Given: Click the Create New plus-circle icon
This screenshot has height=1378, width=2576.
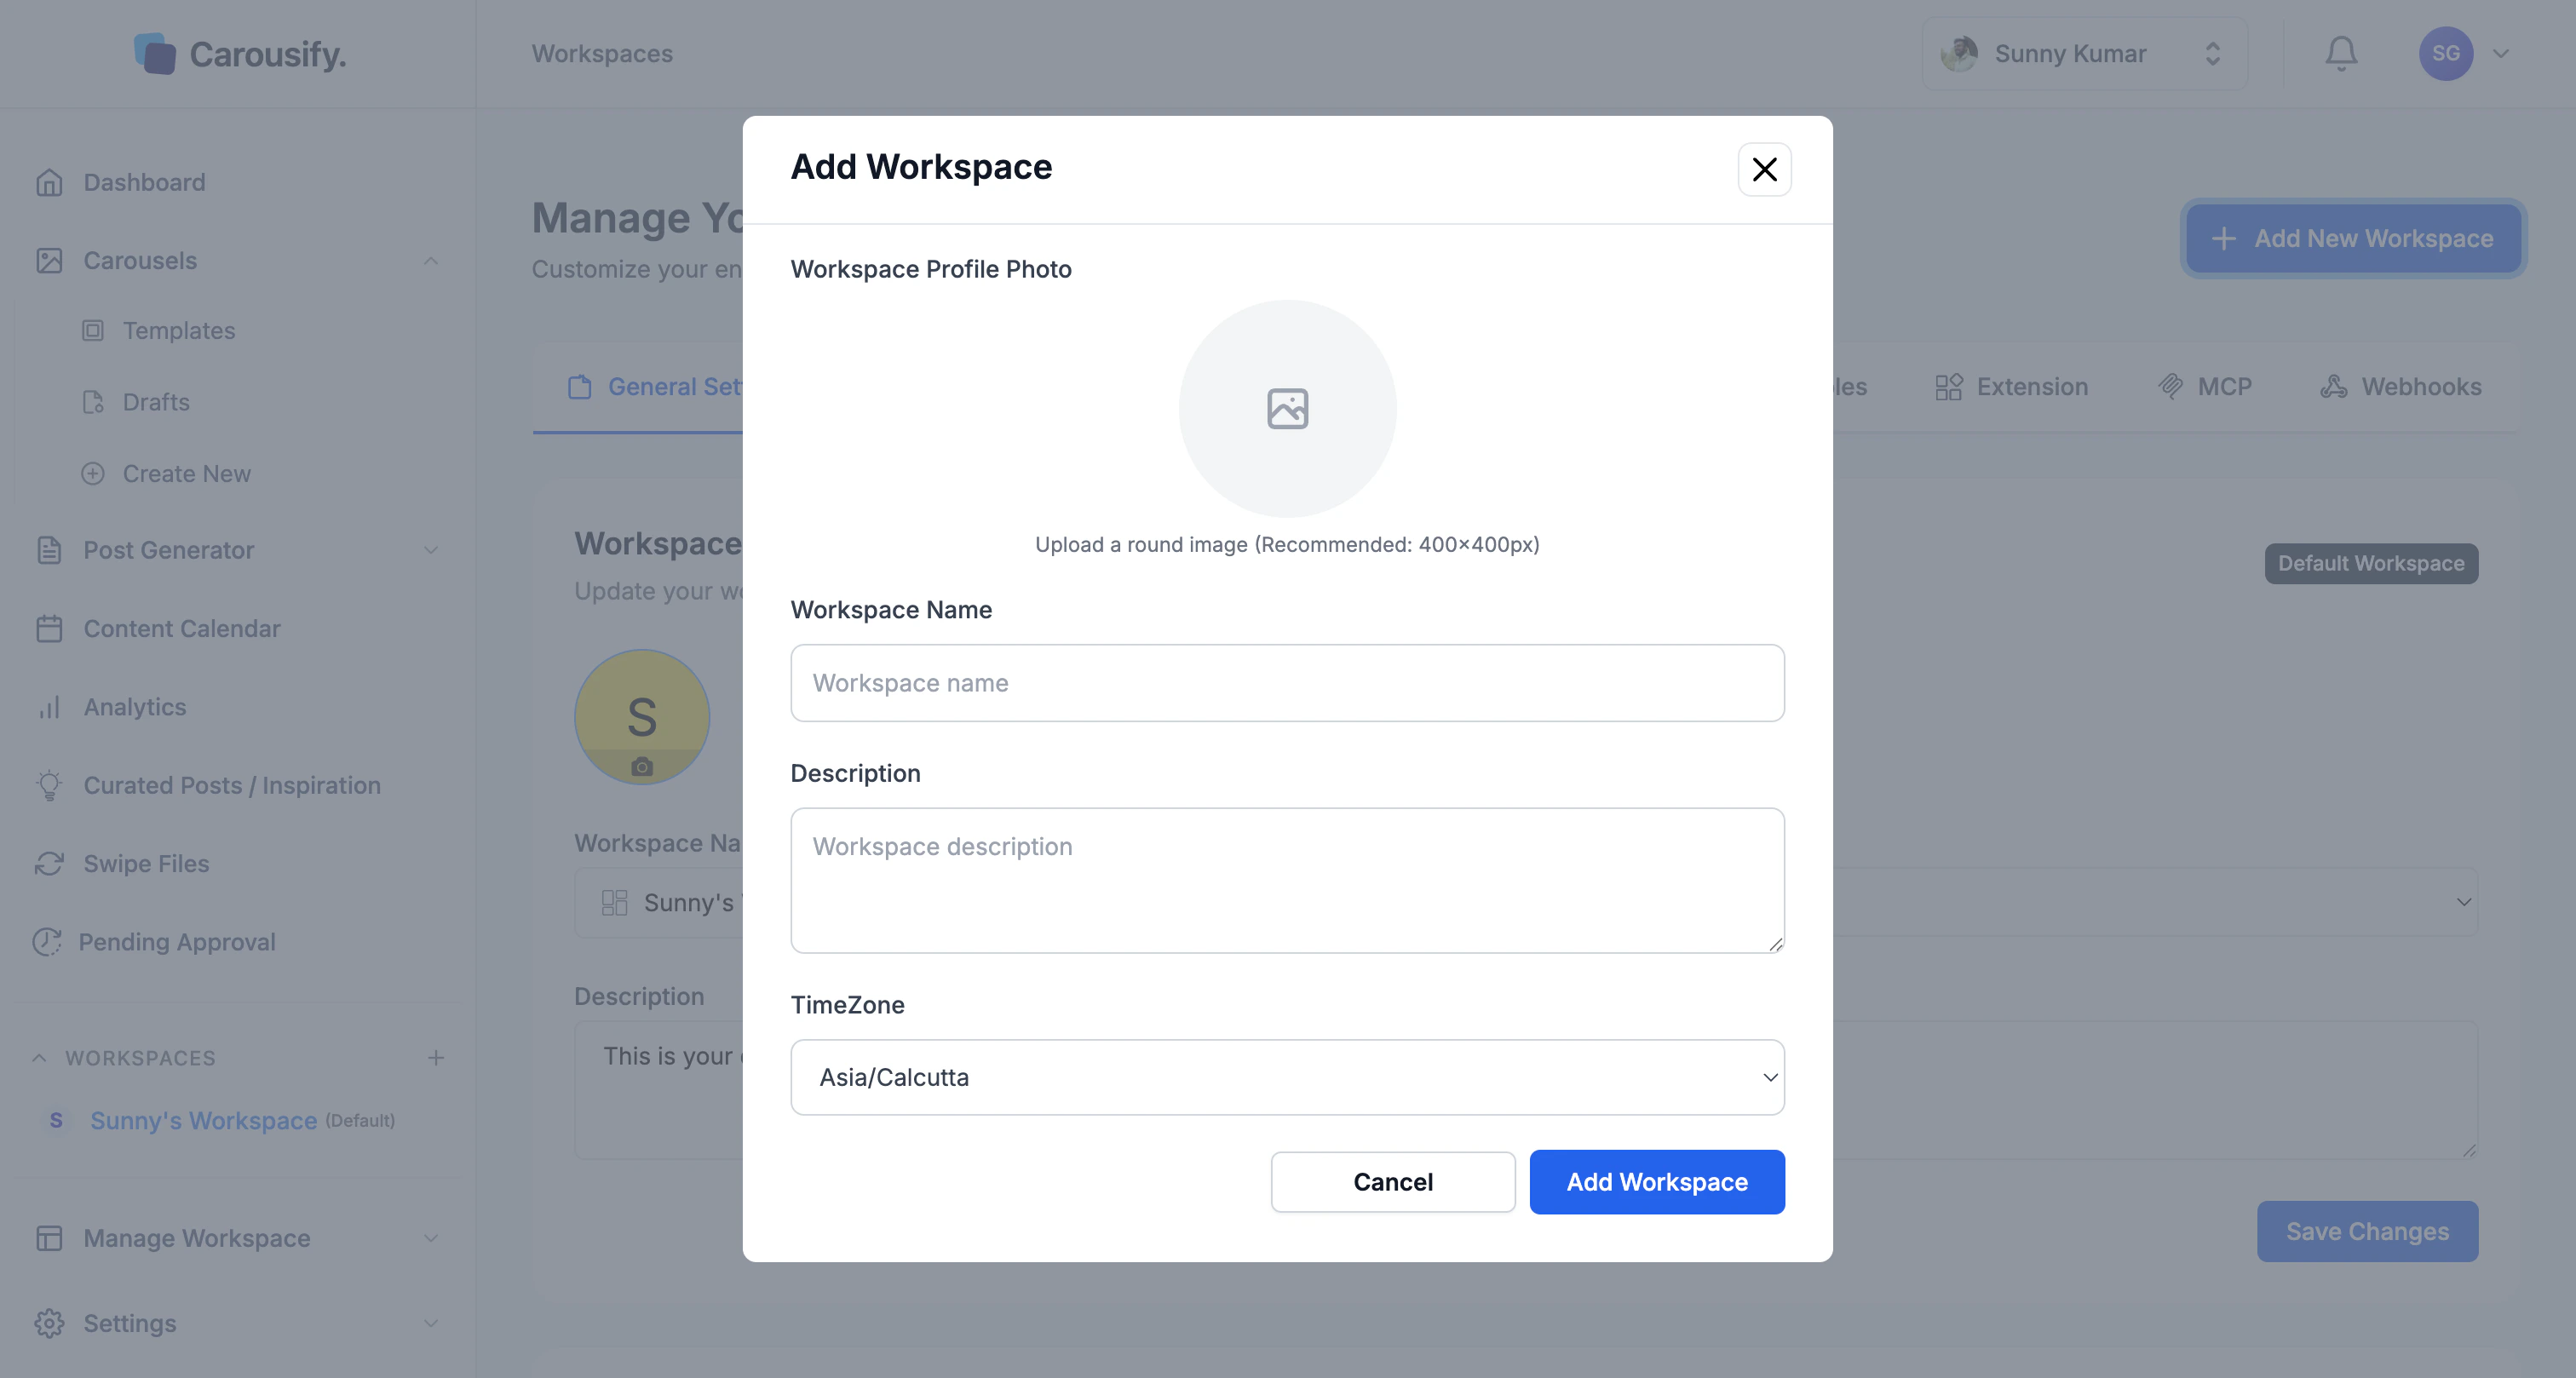Looking at the screenshot, I should pyautogui.click(x=93, y=473).
